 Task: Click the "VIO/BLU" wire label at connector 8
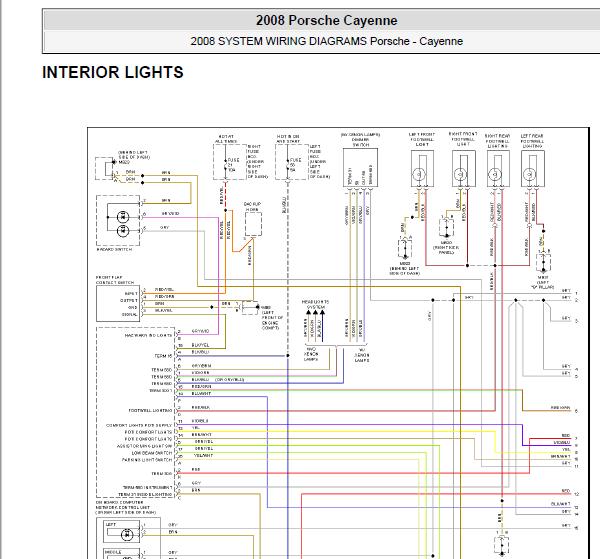[562, 442]
